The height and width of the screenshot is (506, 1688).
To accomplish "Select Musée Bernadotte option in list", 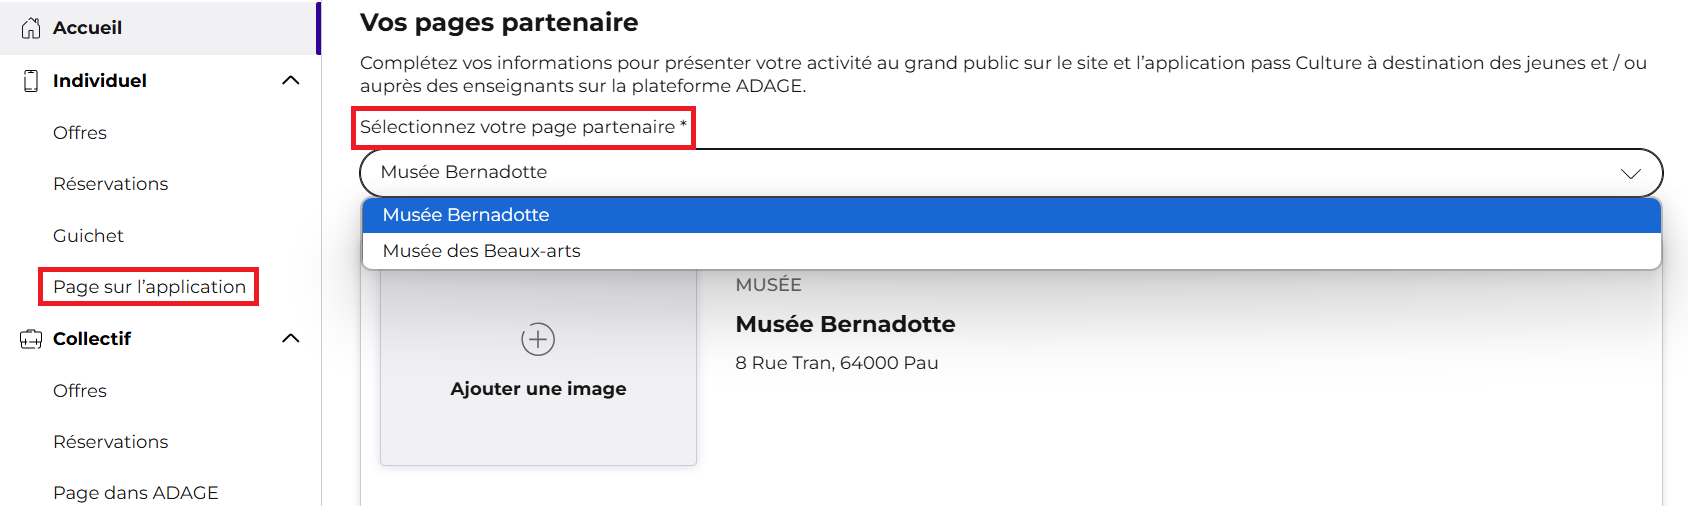I will pos(1011,215).
